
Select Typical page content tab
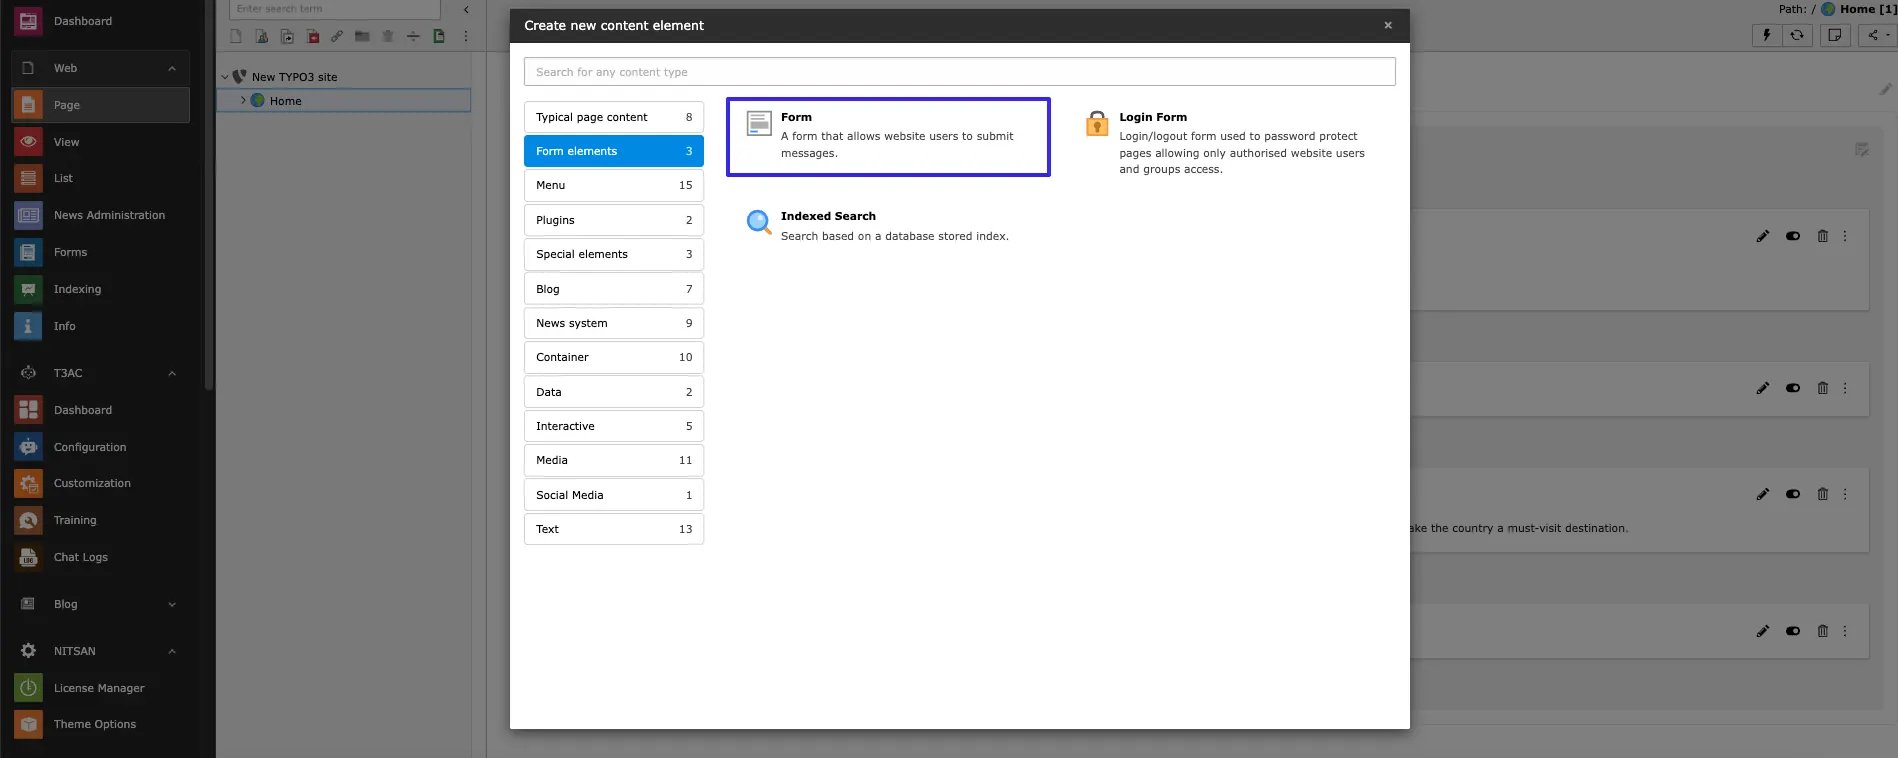pos(614,117)
